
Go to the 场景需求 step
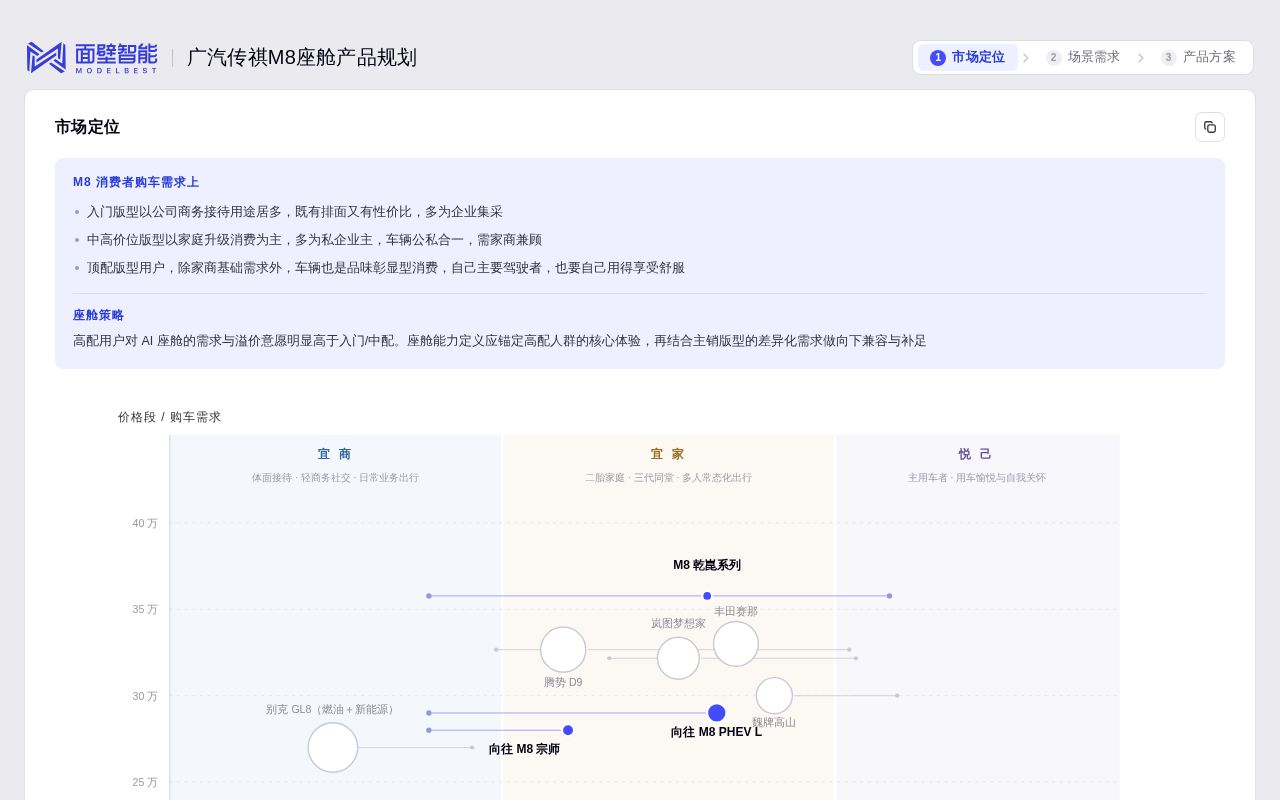point(1083,57)
